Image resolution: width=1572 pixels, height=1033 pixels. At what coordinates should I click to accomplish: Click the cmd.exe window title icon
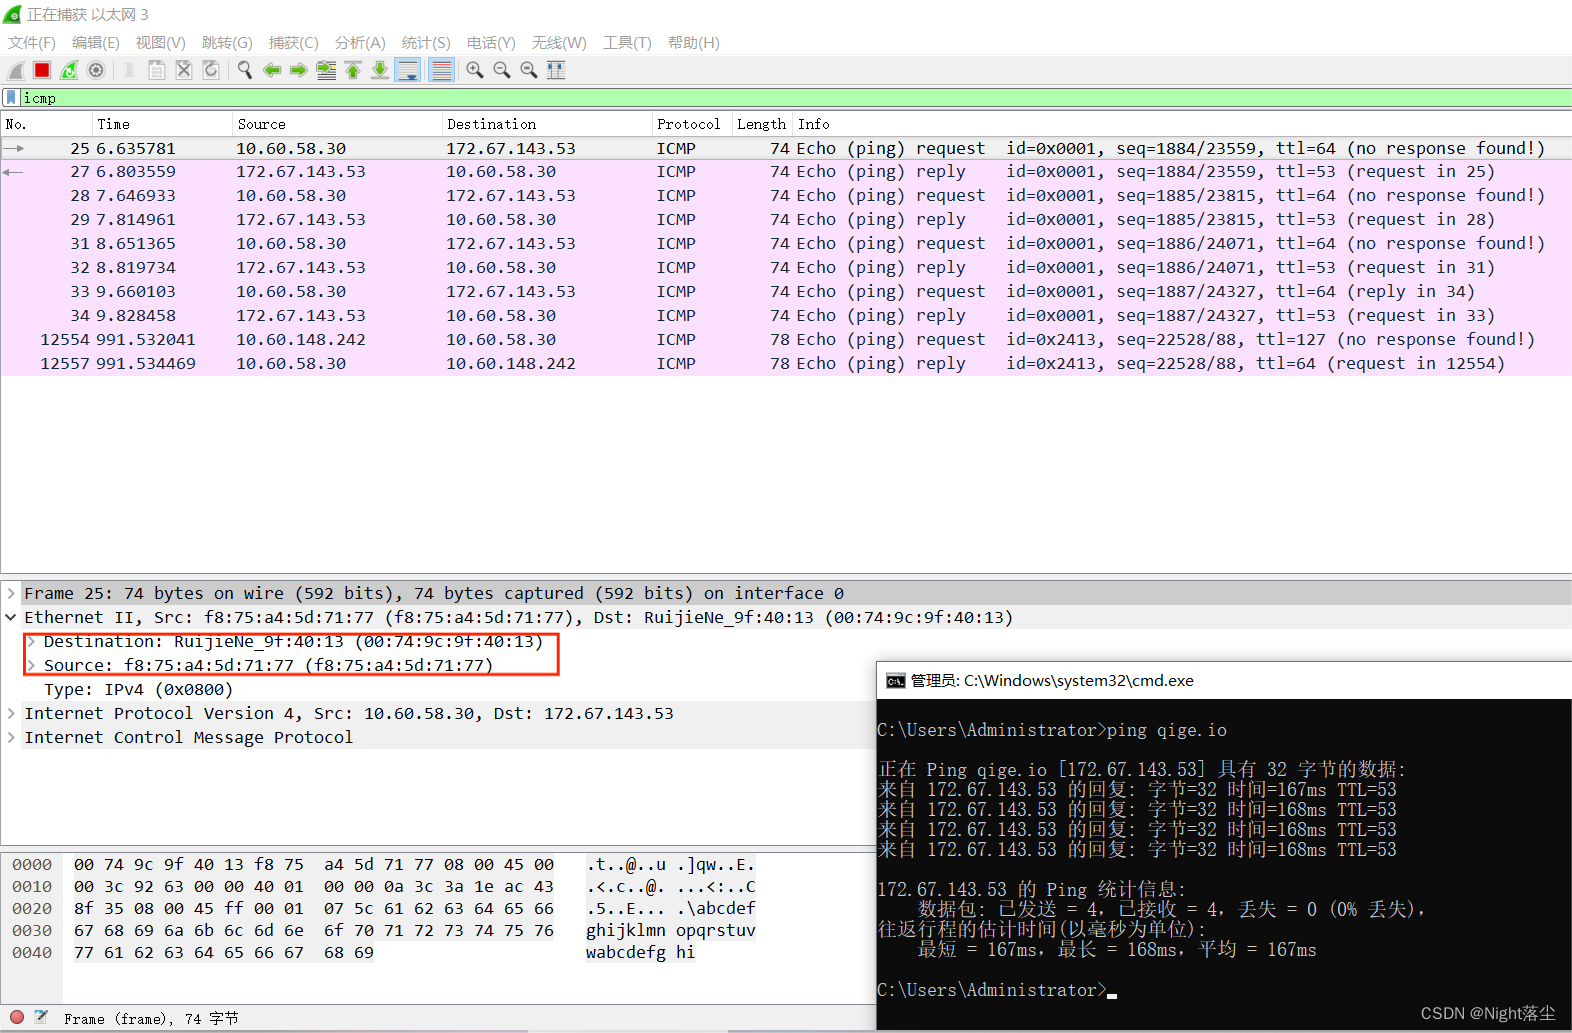point(895,681)
